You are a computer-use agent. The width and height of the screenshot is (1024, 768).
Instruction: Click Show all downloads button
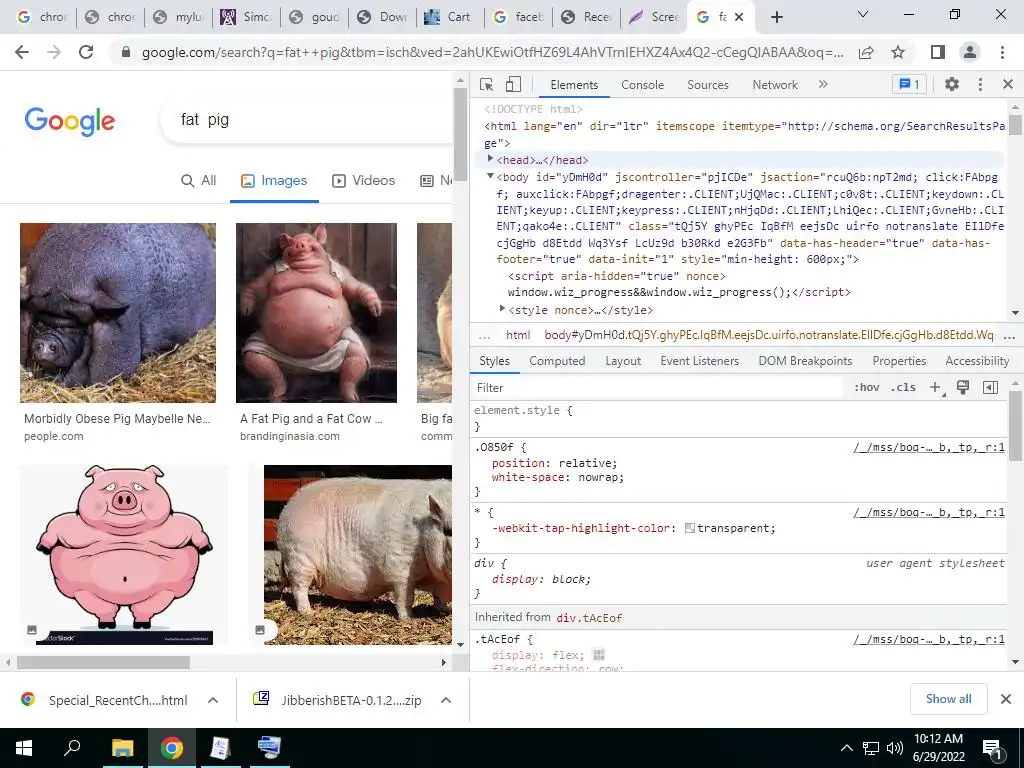[x=948, y=699]
